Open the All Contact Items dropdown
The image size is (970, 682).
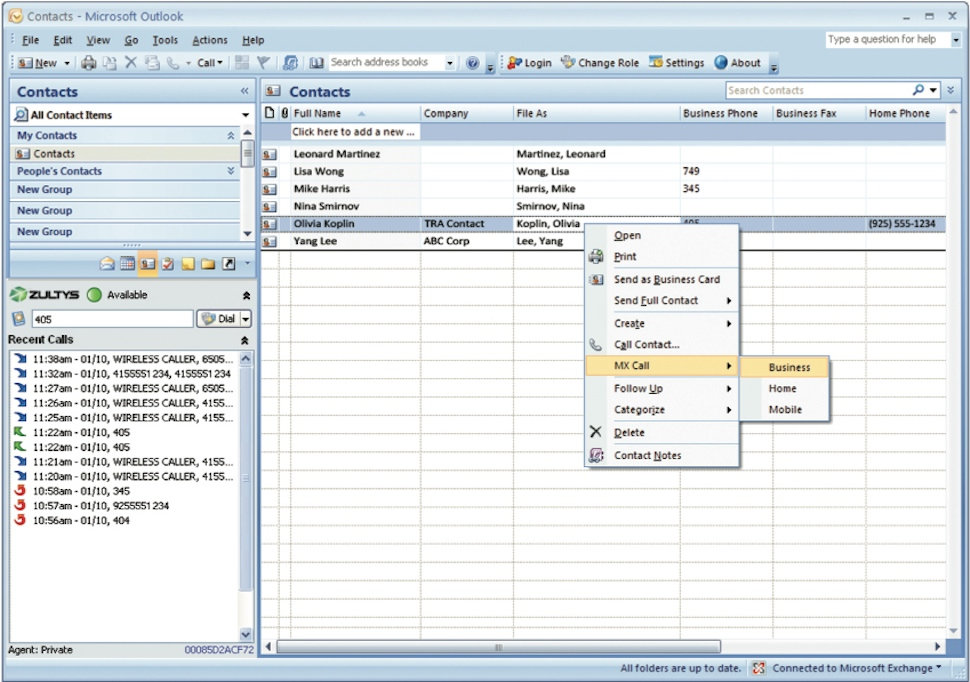click(245, 115)
